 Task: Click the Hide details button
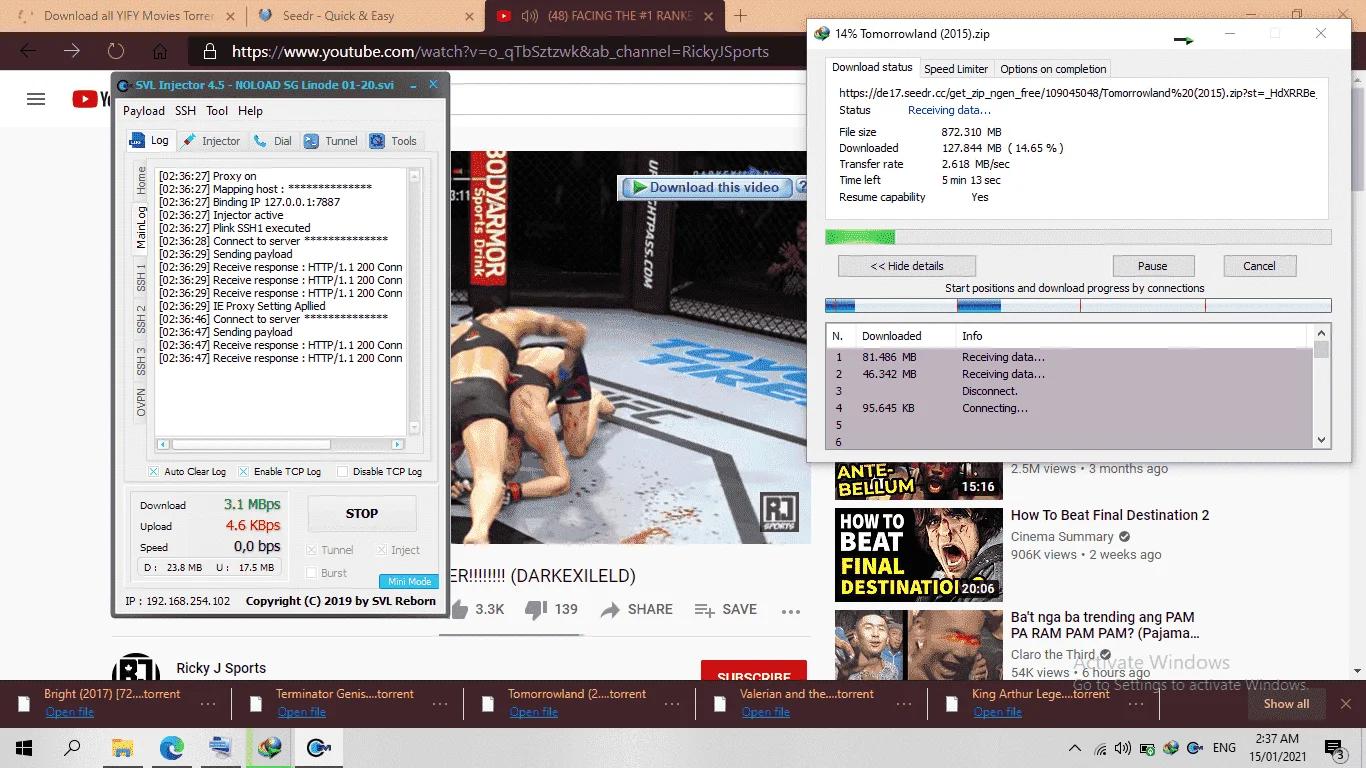pos(907,266)
